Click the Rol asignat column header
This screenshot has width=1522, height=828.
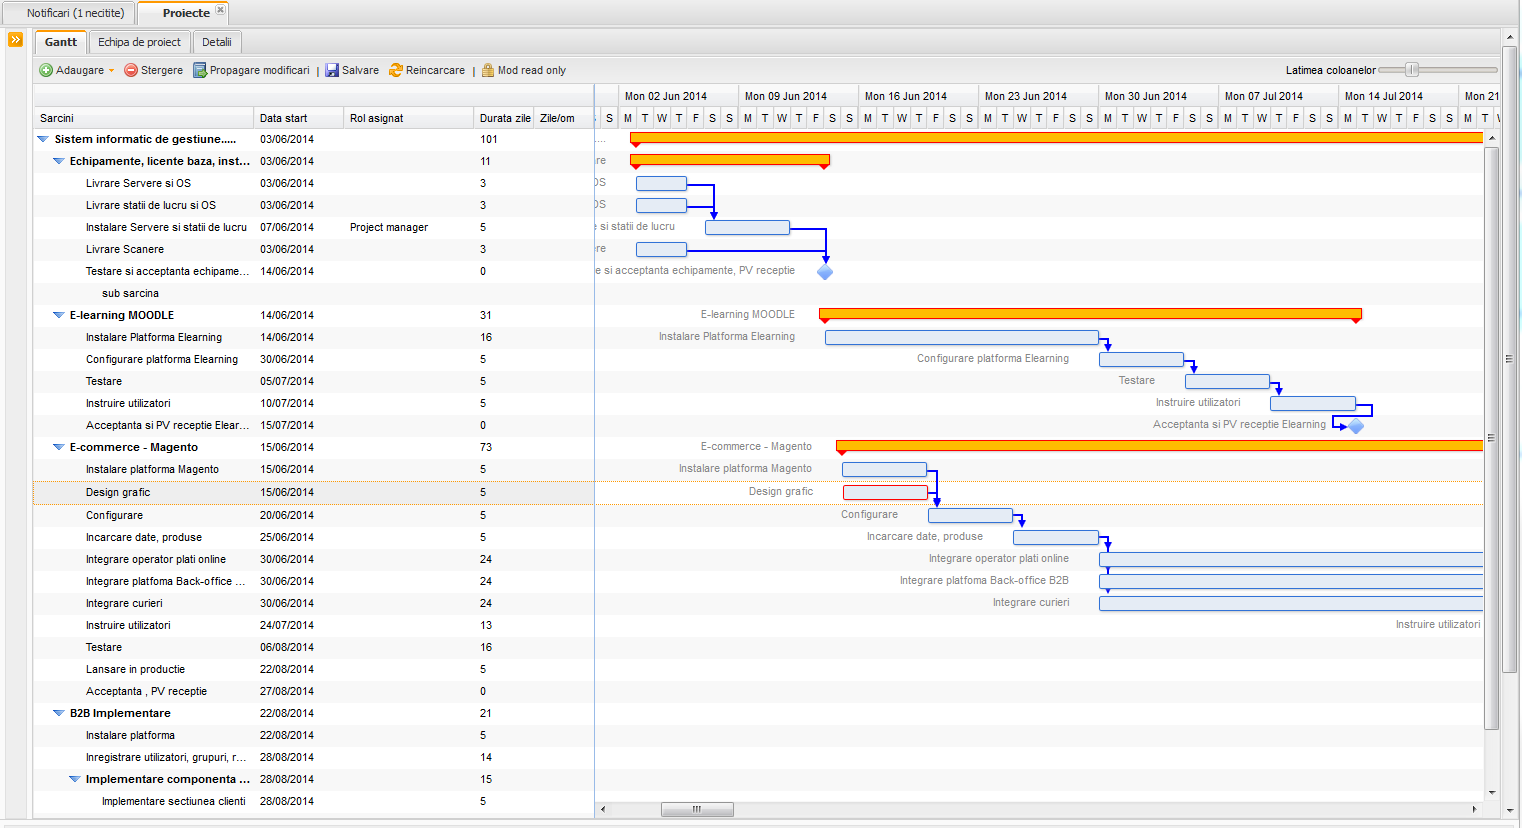click(x=408, y=118)
